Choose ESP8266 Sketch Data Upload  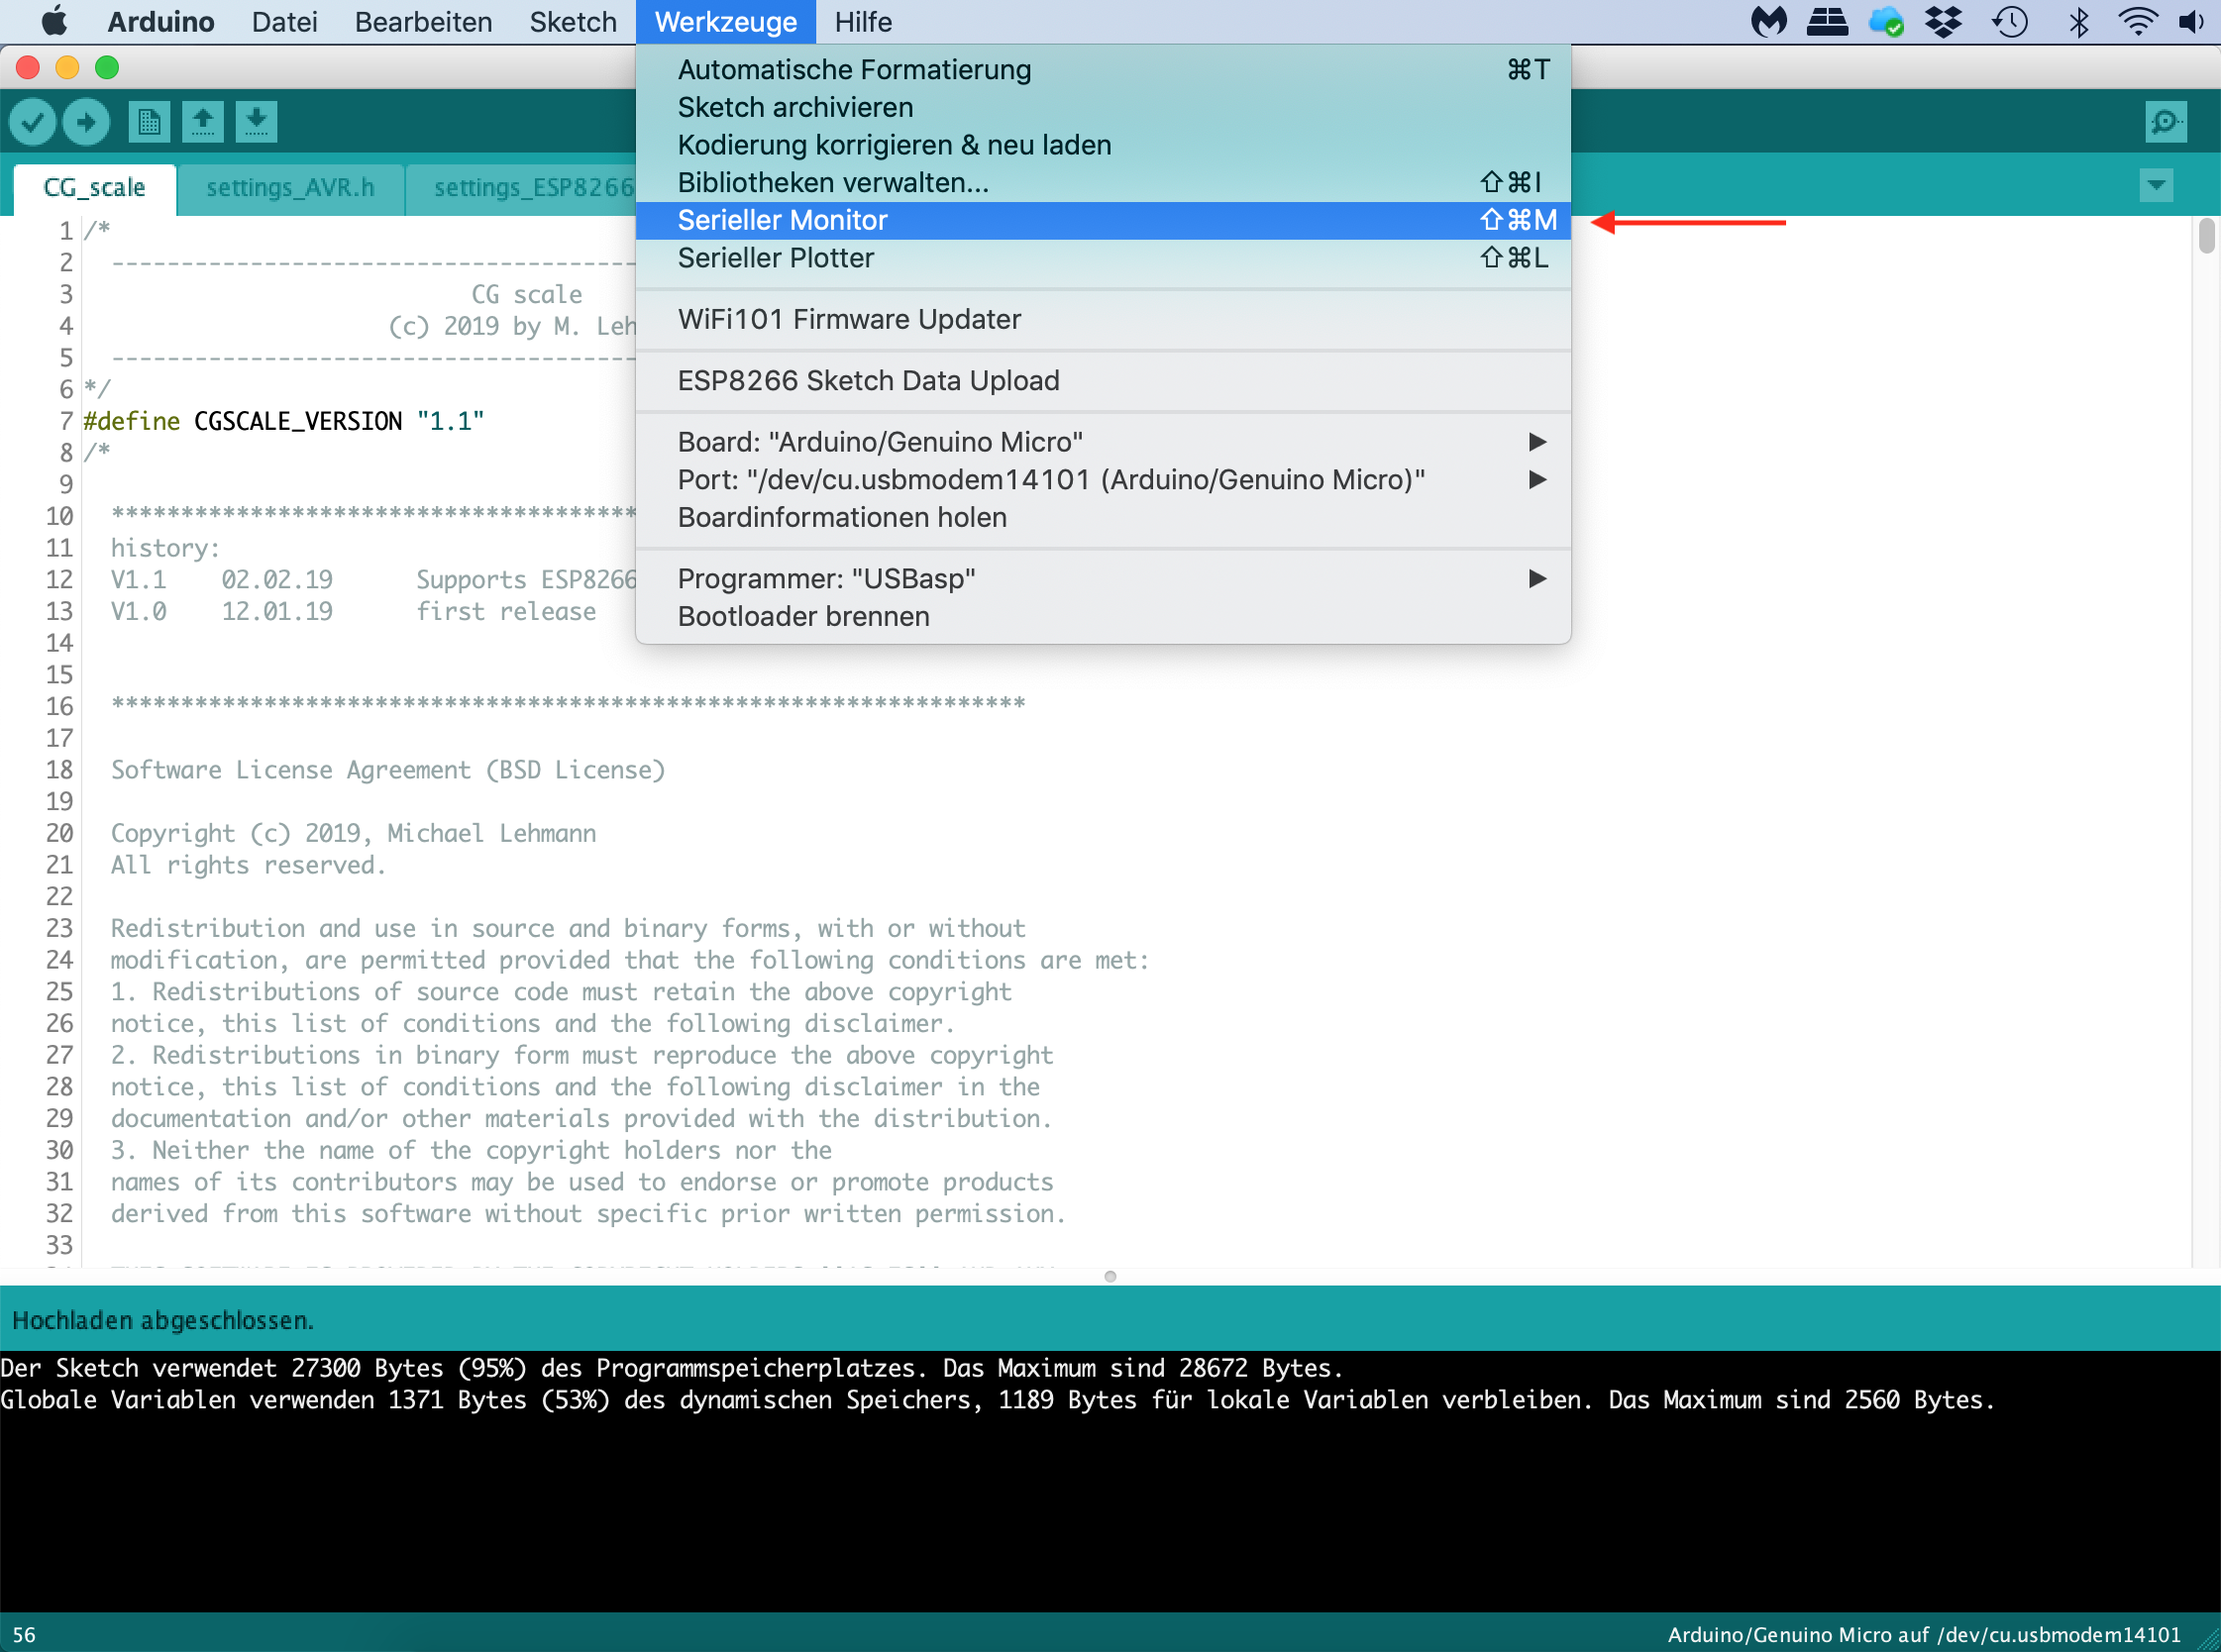1103,381
